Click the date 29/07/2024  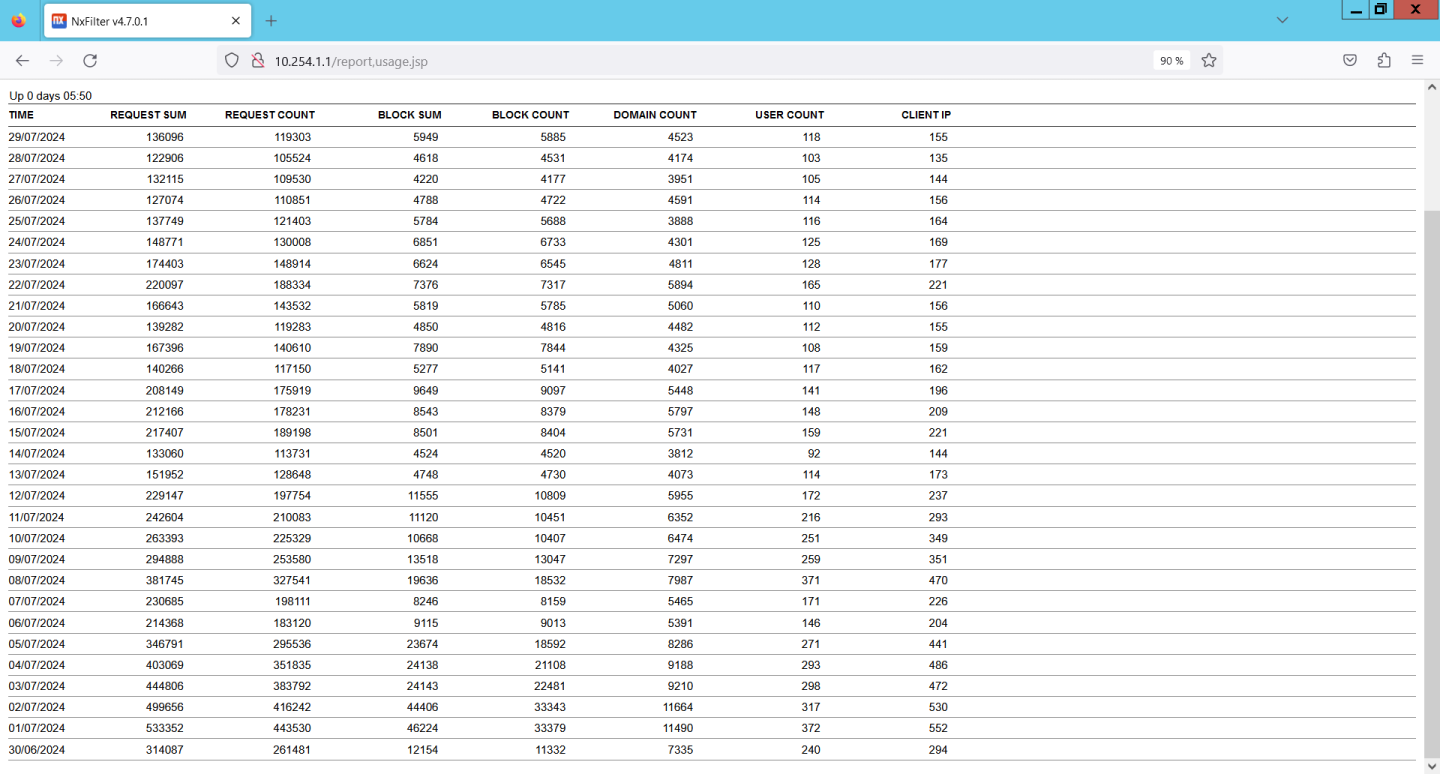37,137
